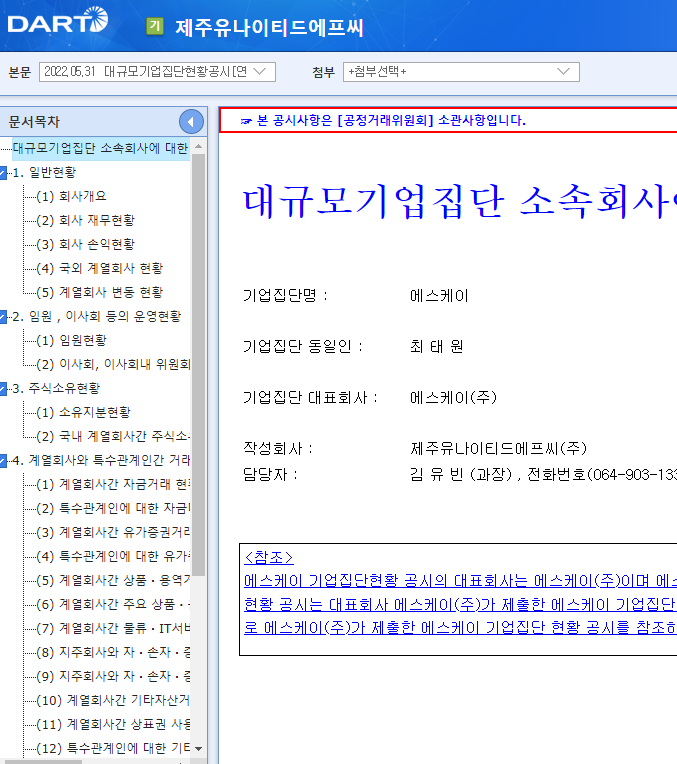Click the 제주유나이티드에프씨 header title
677x764 pixels.
(x=269, y=27)
